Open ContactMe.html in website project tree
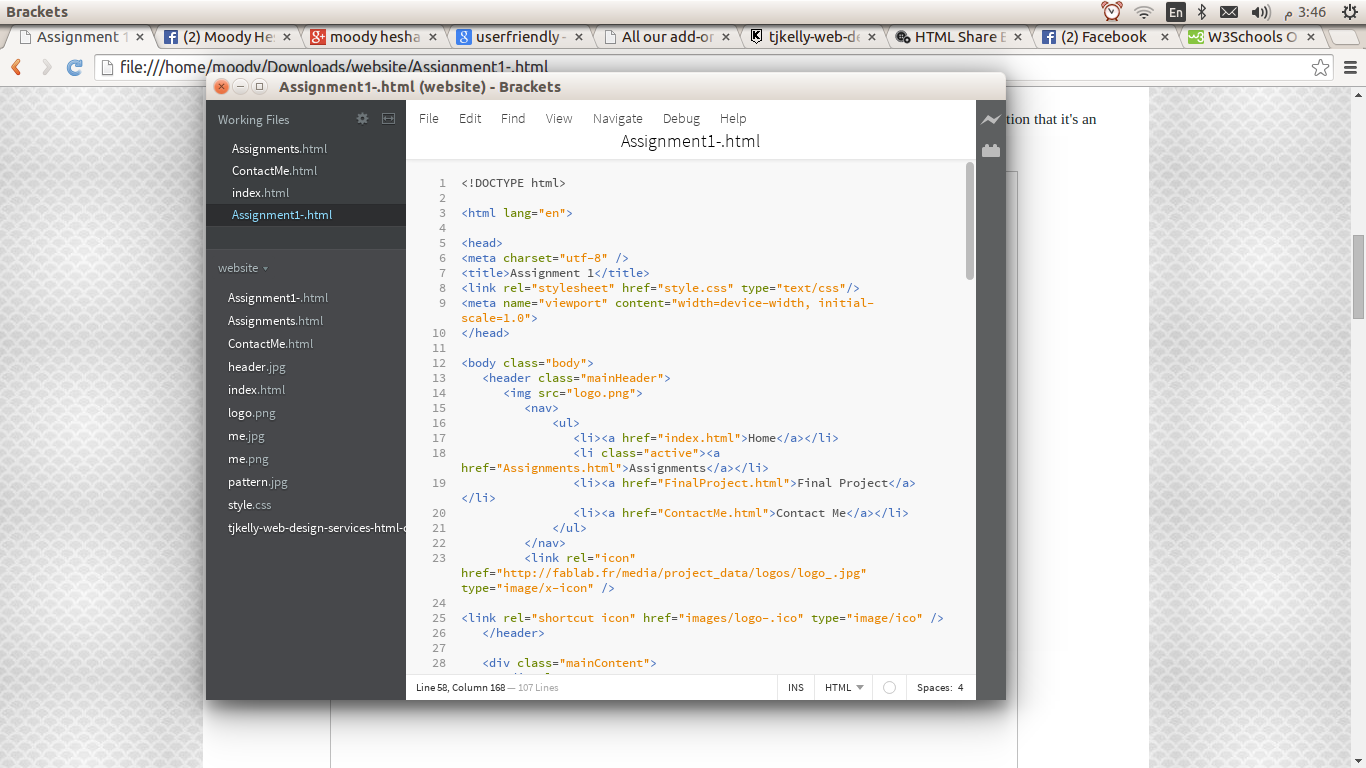 [270, 343]
